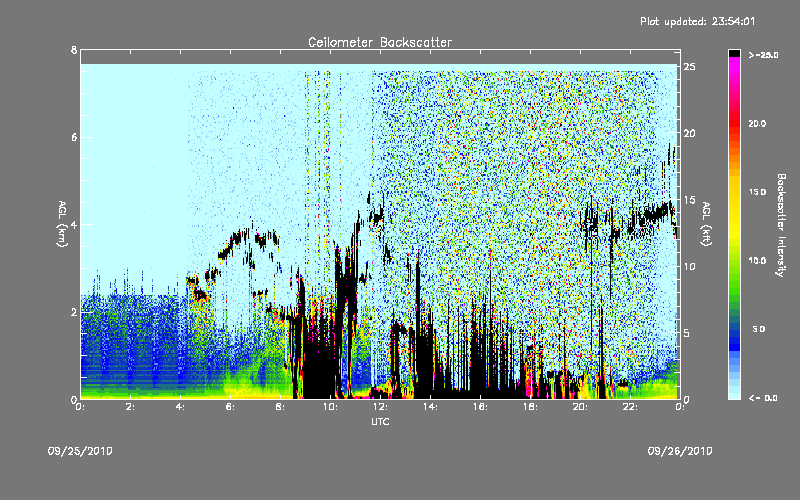Click the "16:" UTC tick label
This screenshot has height=500, width=800.
coord(480,407)
